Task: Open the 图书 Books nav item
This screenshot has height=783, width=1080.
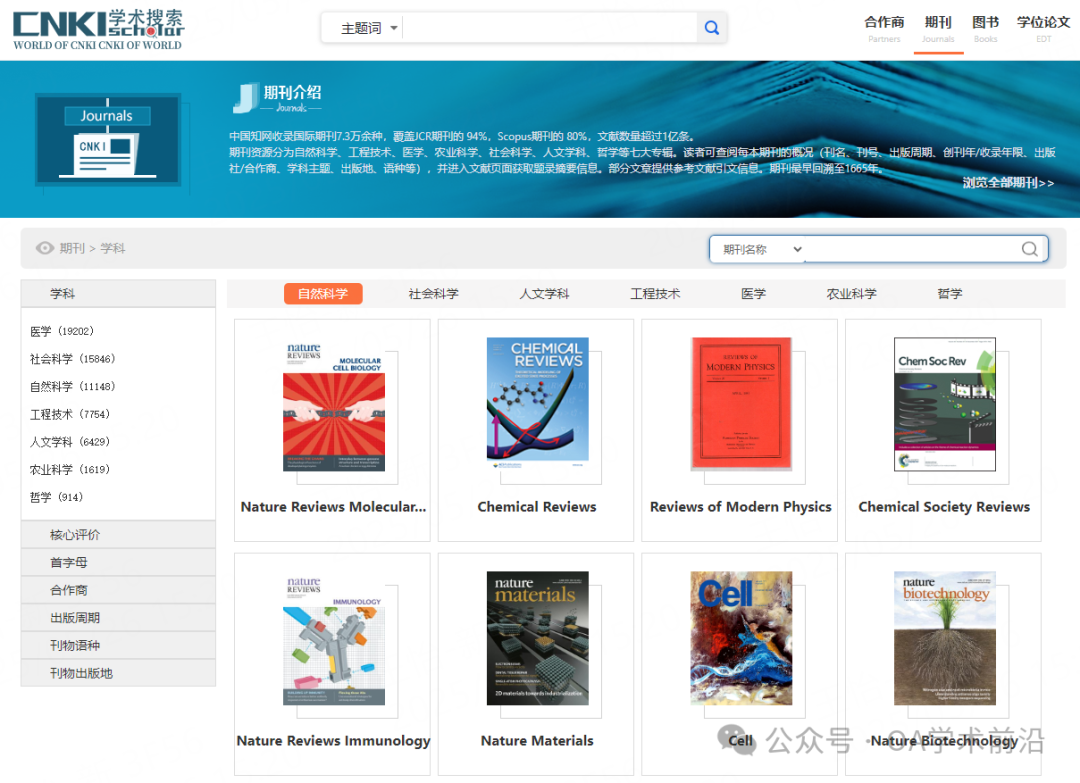Action: pyautogui.click(x=985, y=29)
